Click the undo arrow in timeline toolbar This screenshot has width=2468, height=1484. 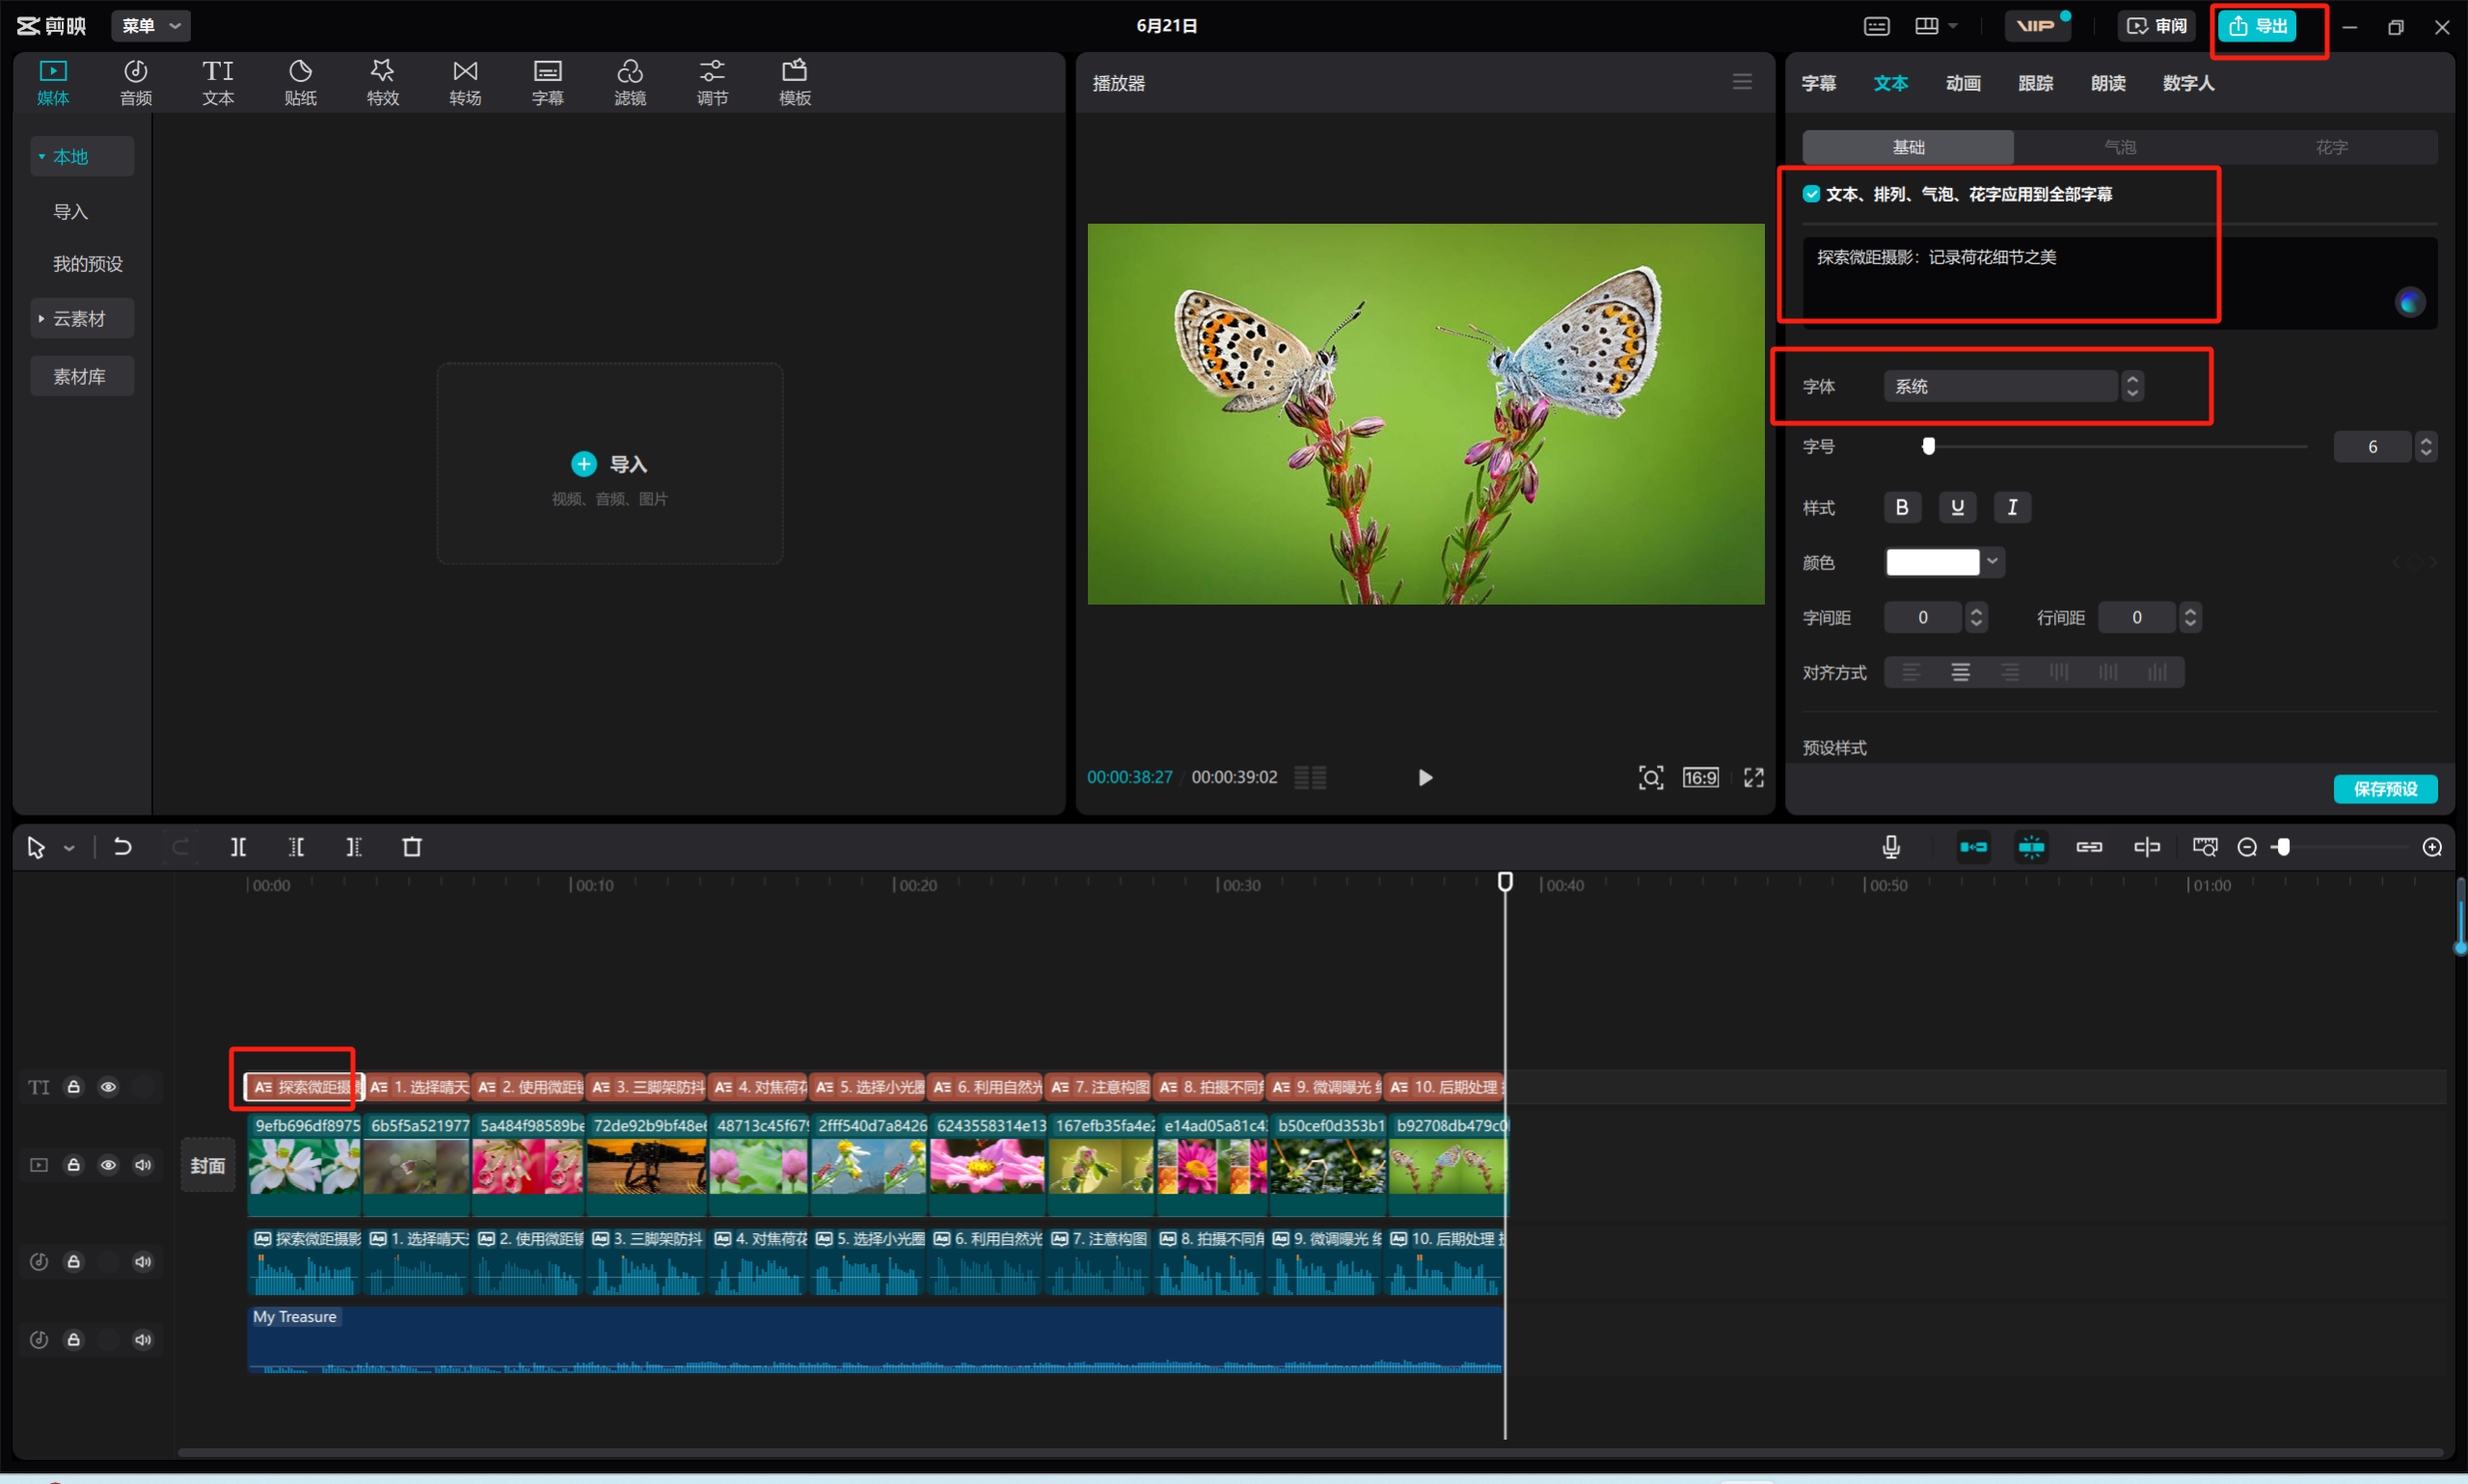(122, 847)
